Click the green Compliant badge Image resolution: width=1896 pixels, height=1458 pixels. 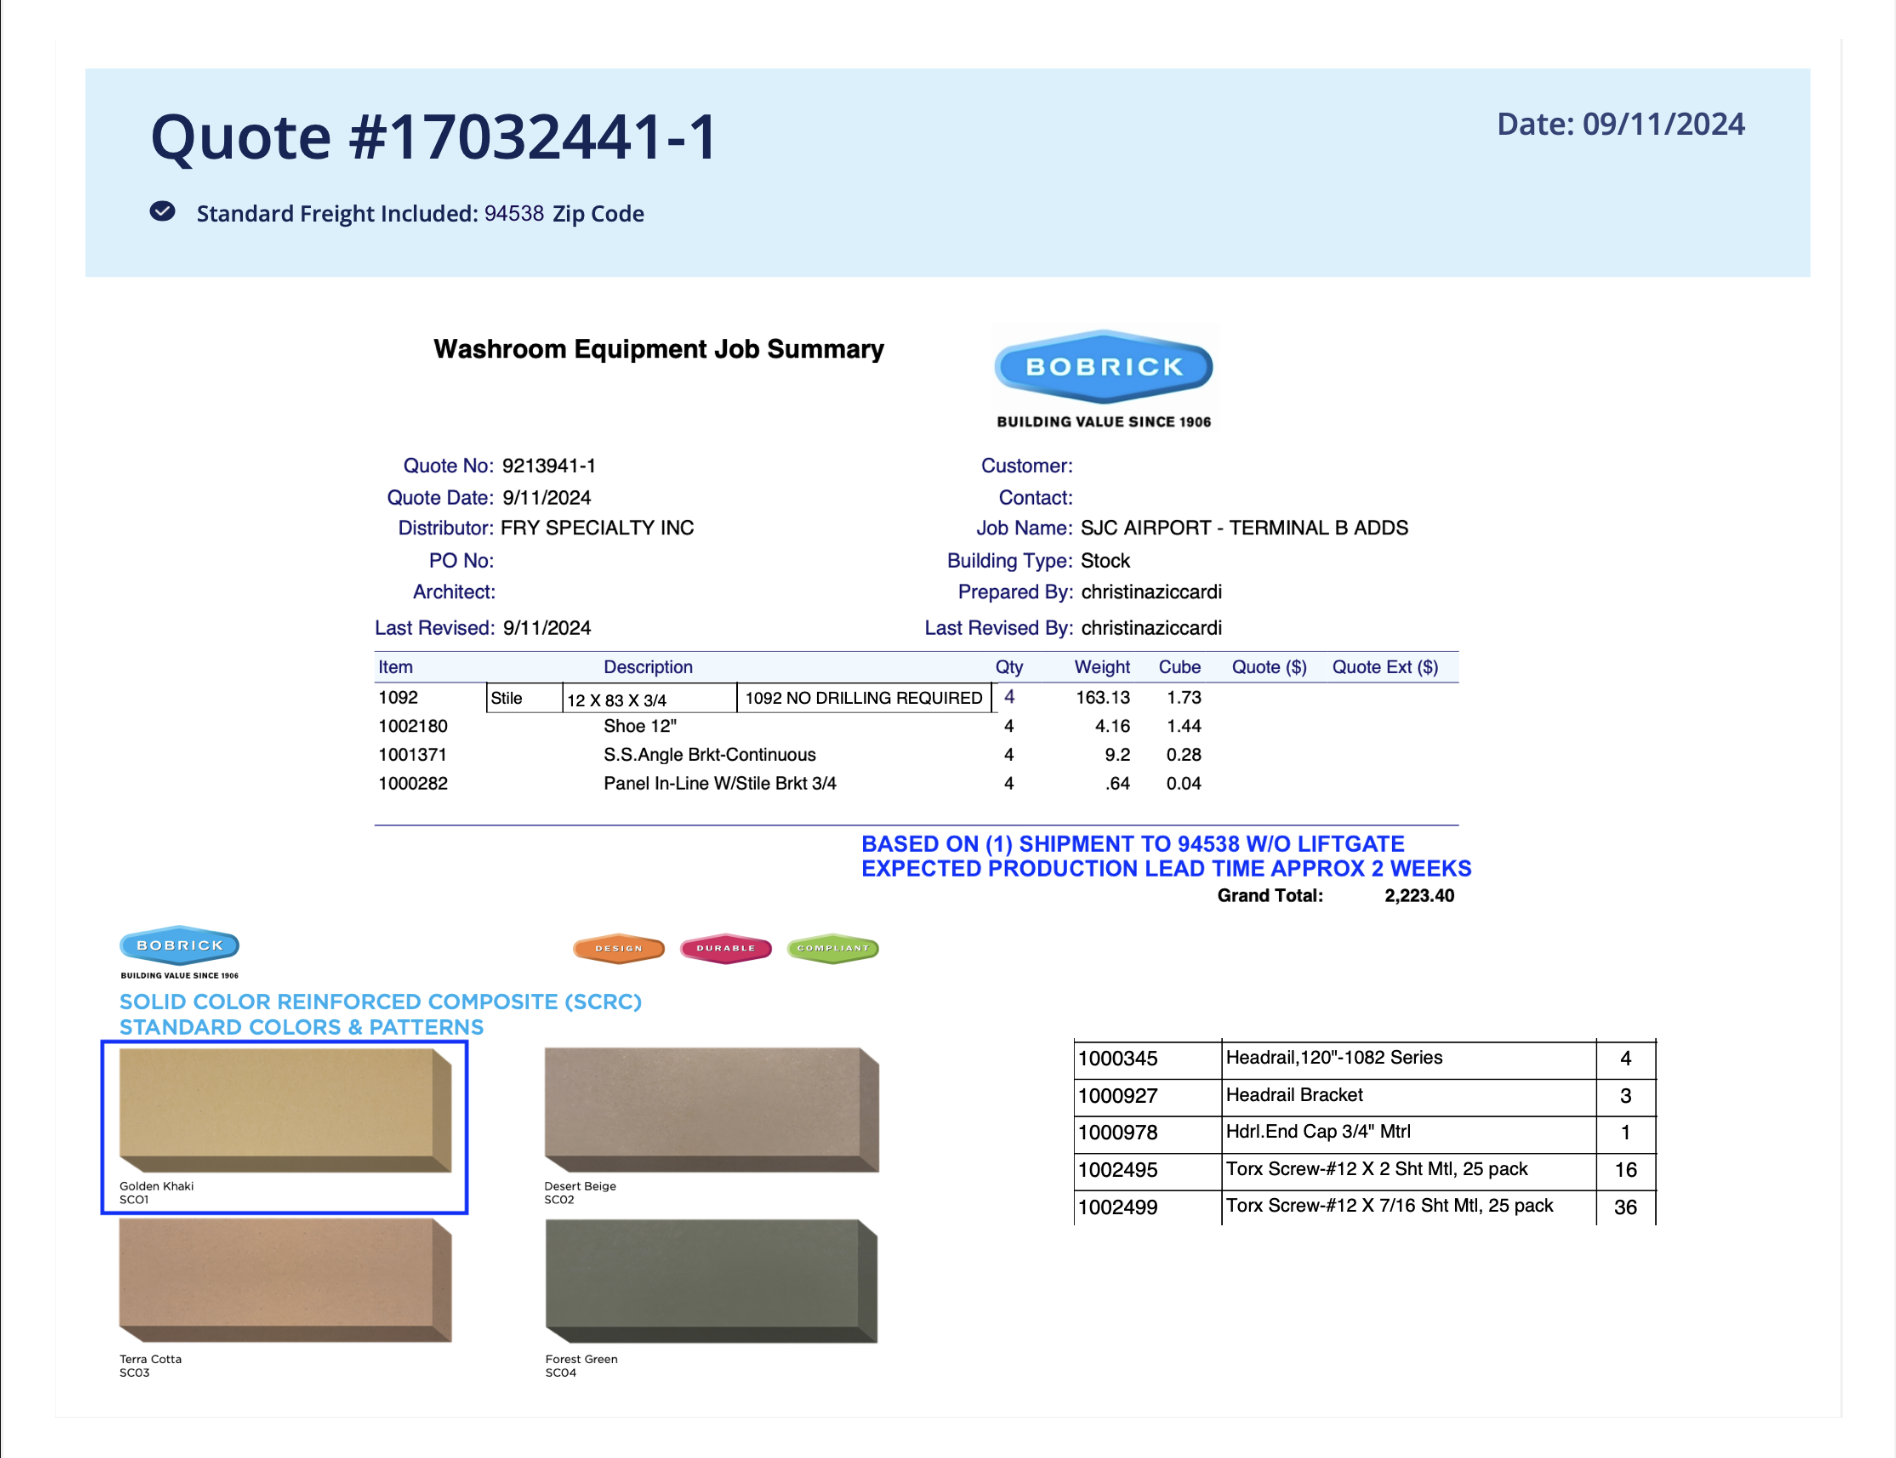pos(833,948)
